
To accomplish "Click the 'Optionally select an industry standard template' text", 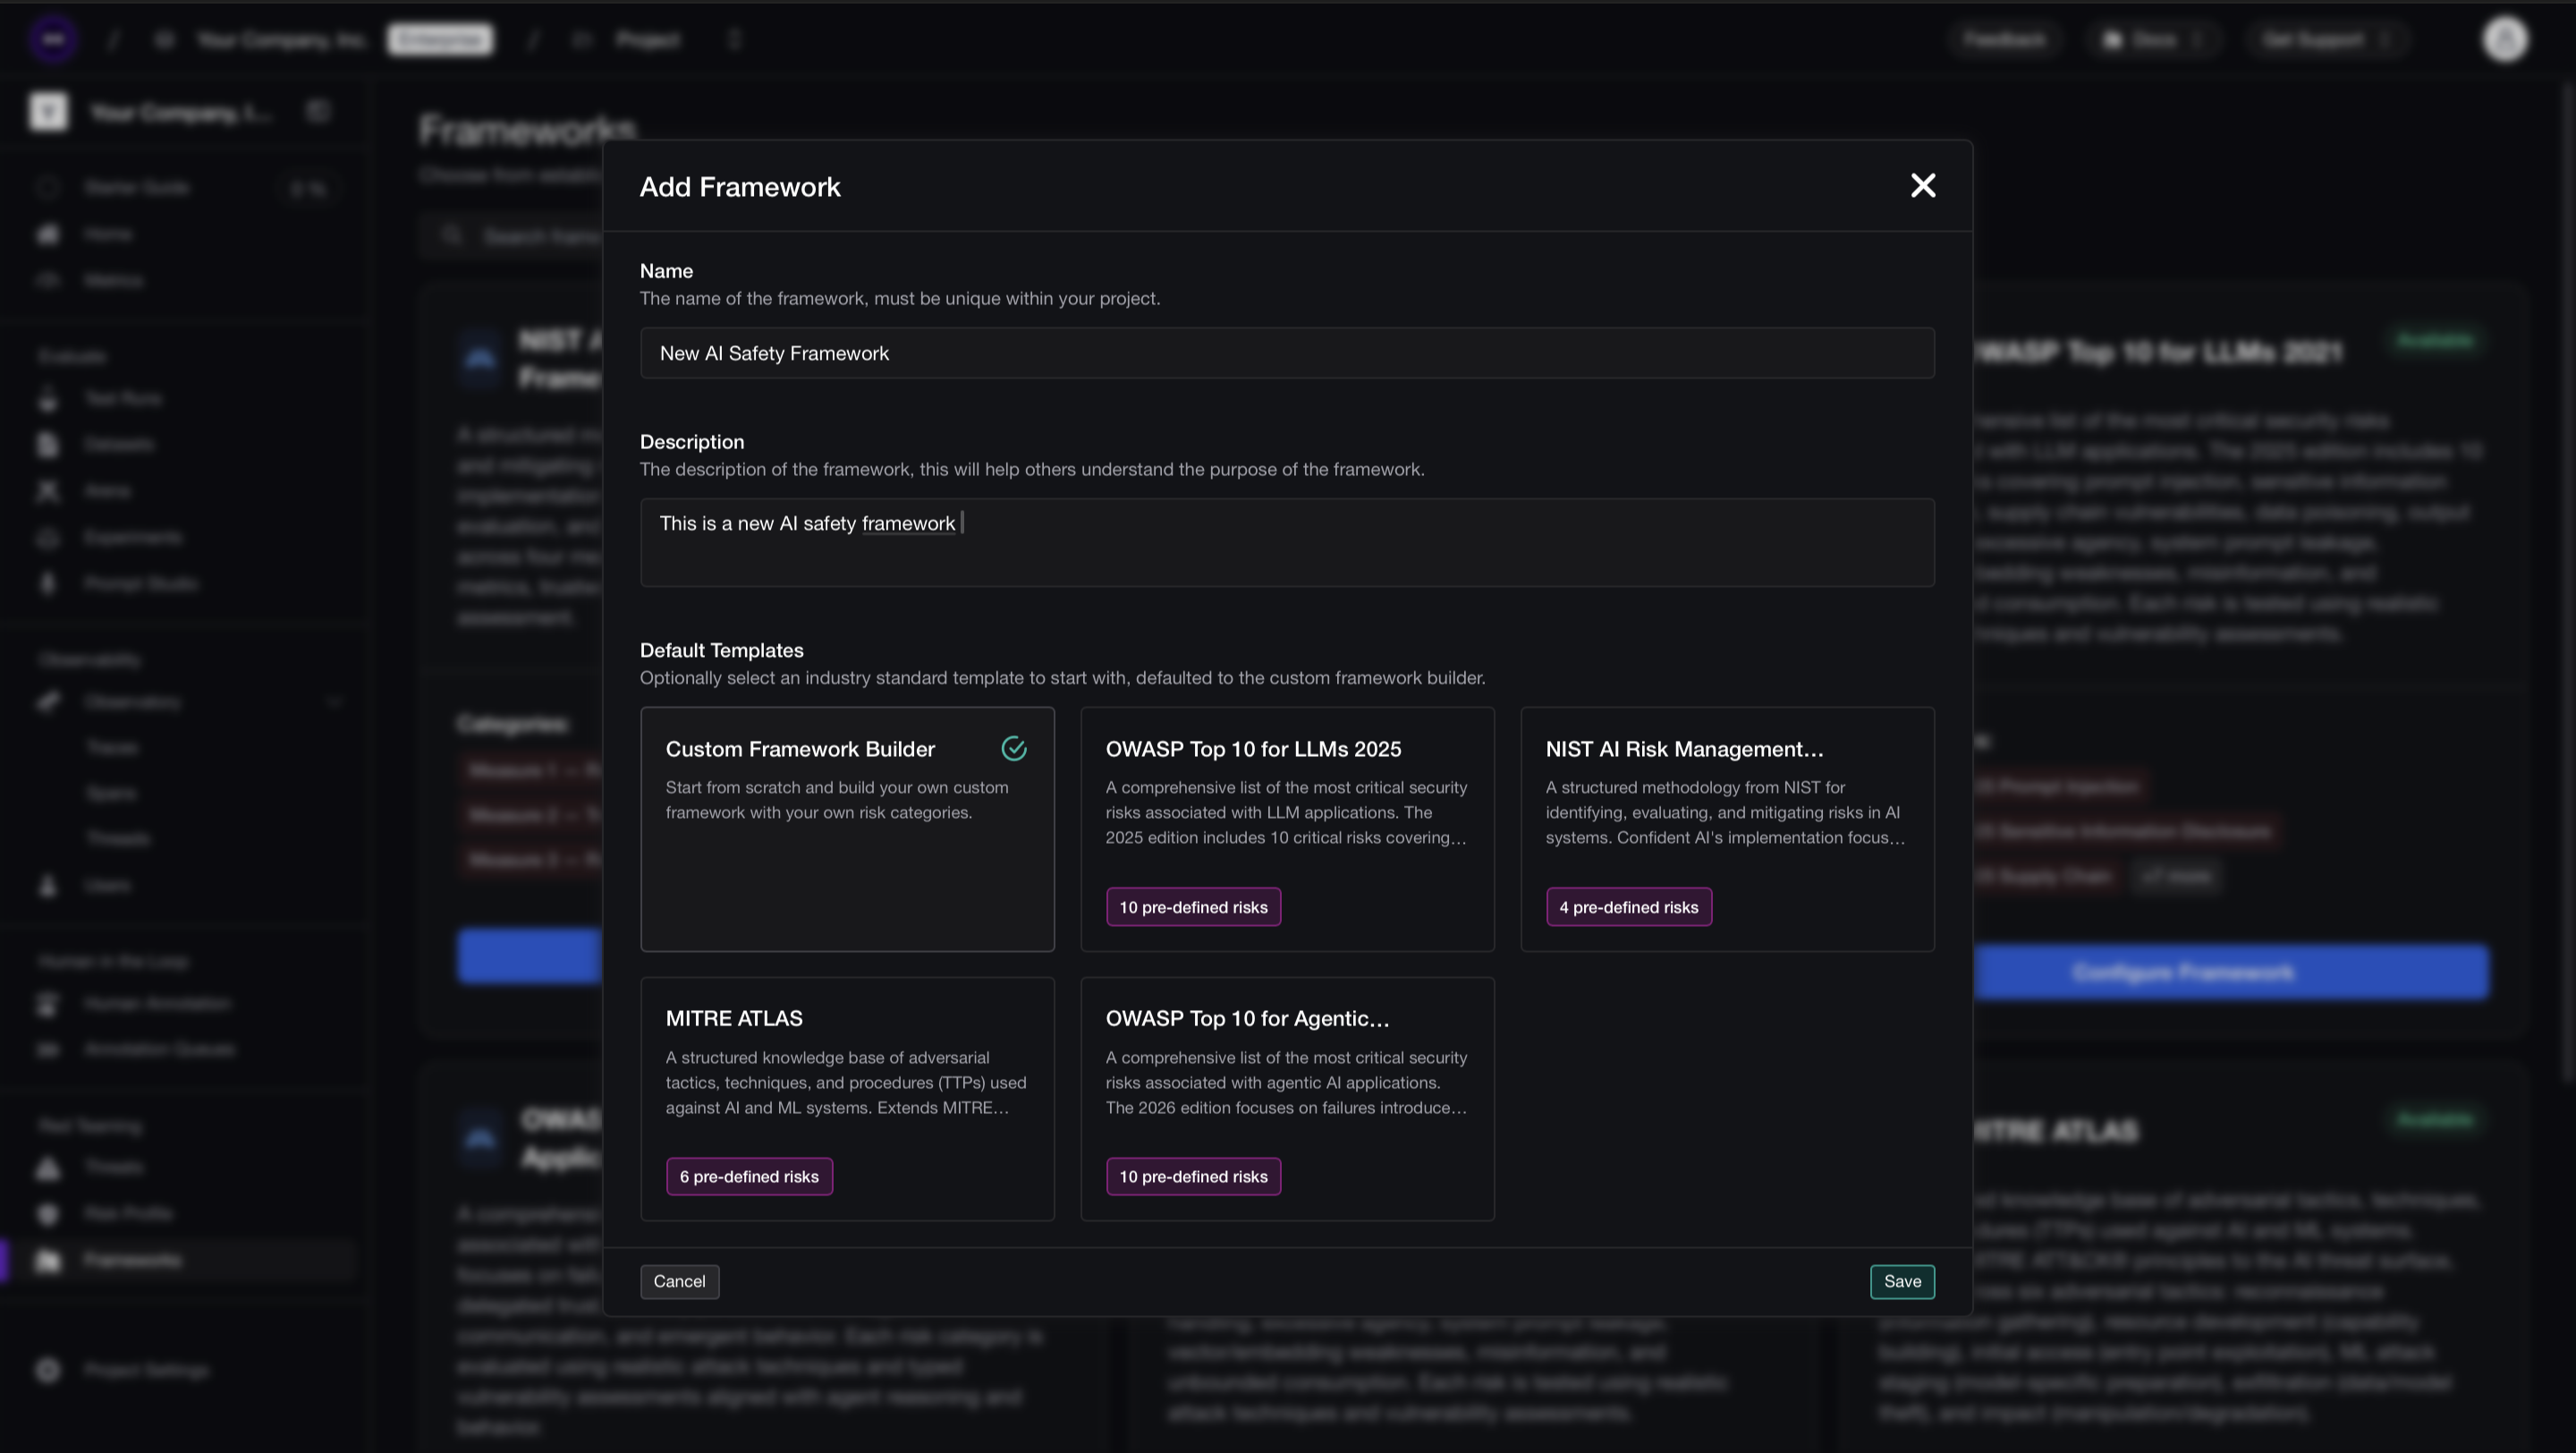I will pos(1062,678).
